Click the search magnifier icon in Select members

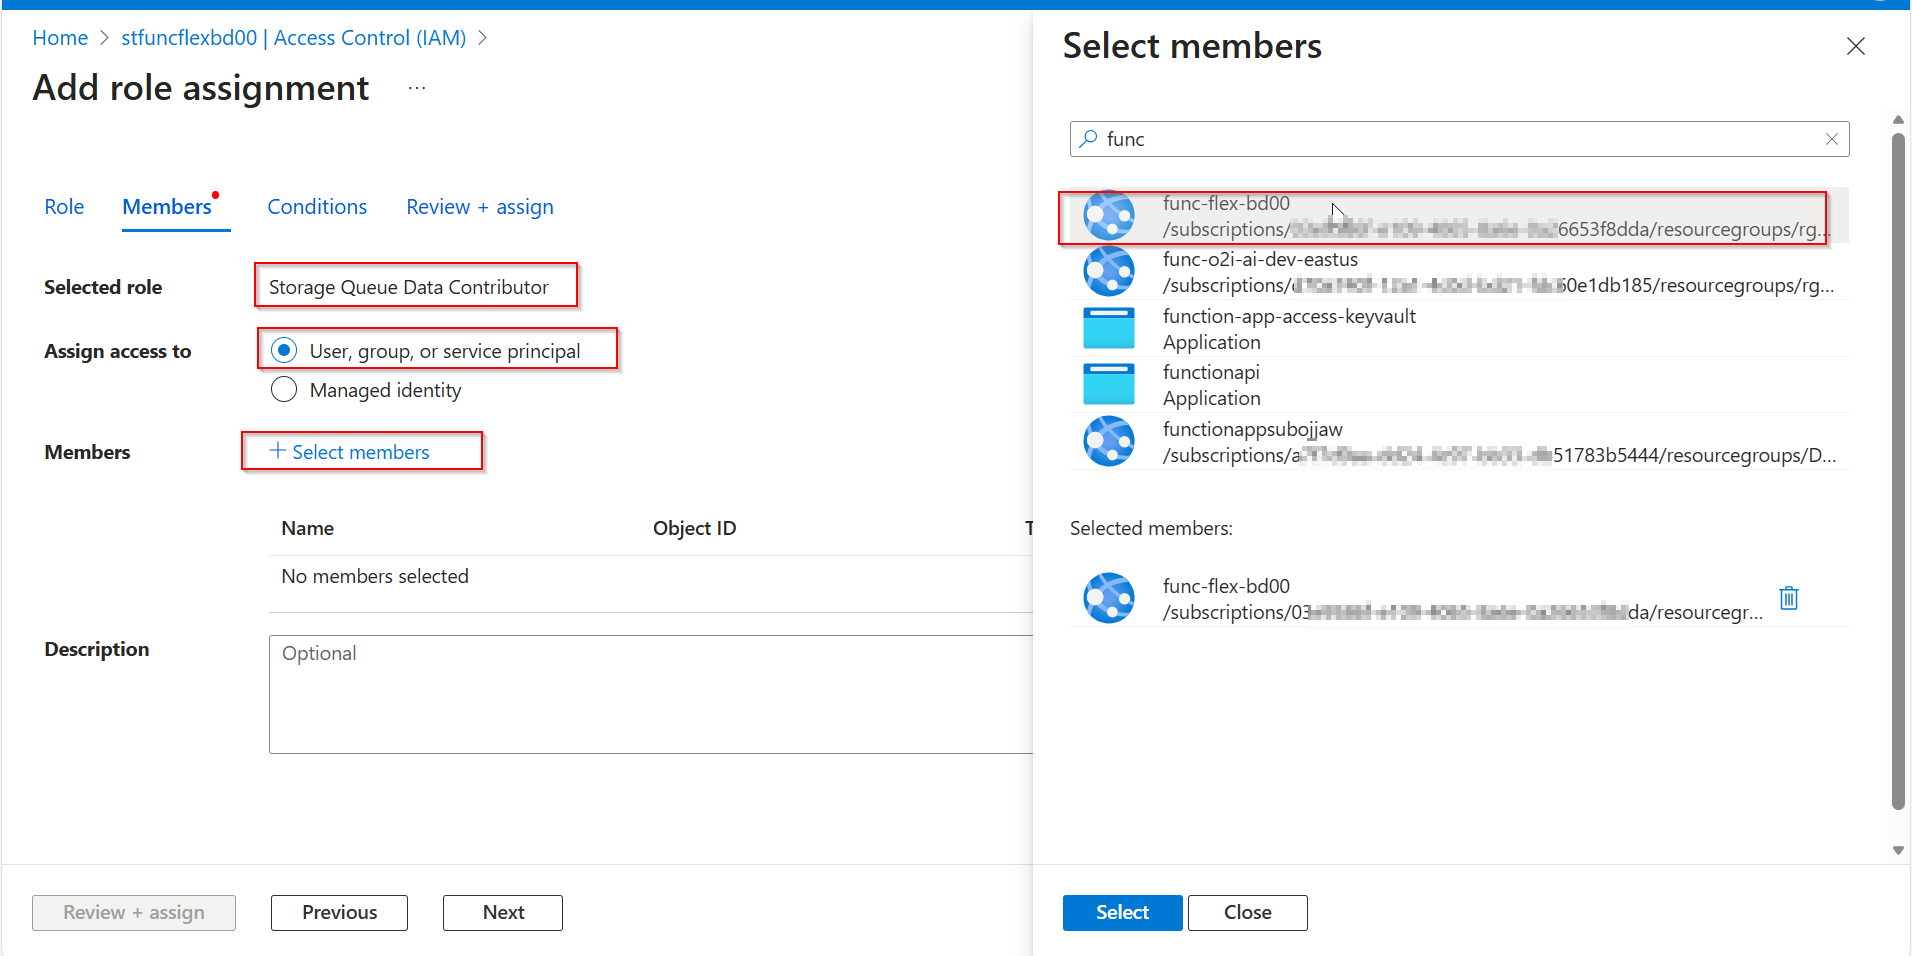click(x=1089, y=139)
